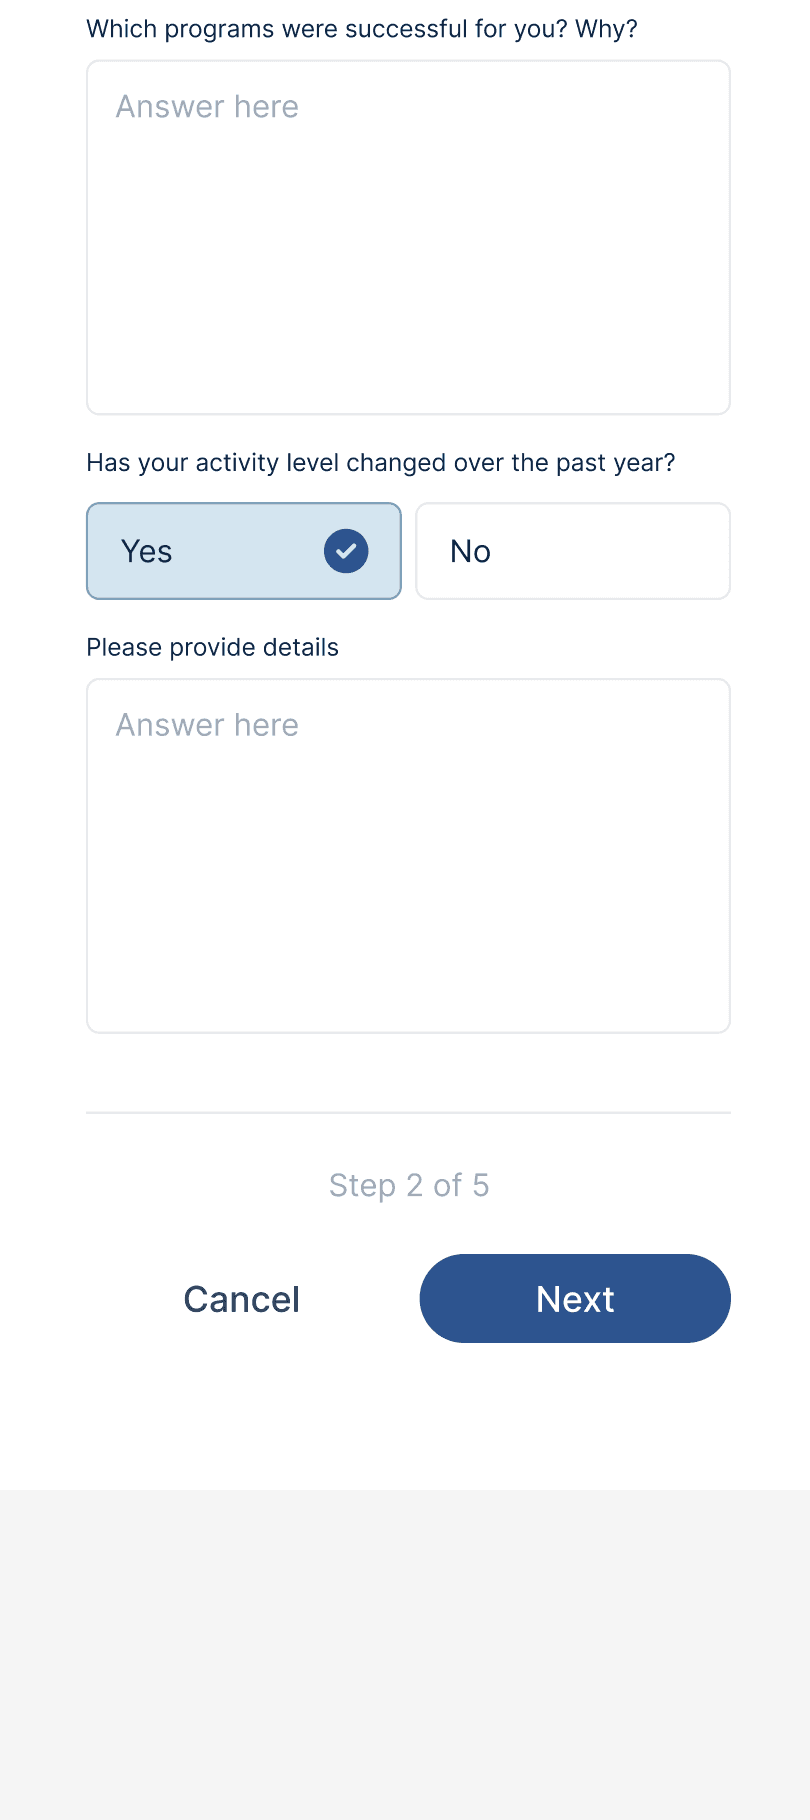This screenshot has height=1820, width=810.
Task: Click the 'Which programs were successful' question label
Action: pos(362,29)
